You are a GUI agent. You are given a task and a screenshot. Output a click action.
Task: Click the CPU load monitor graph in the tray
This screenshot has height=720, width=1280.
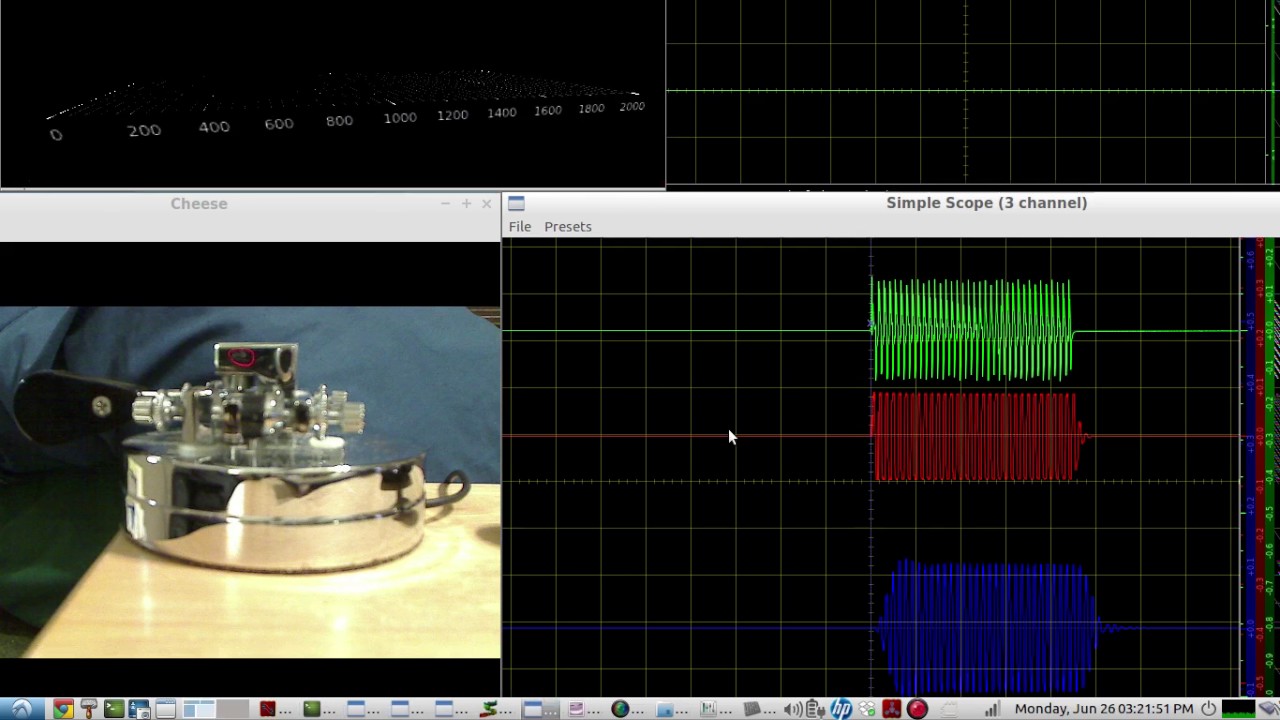point(1239,708)
